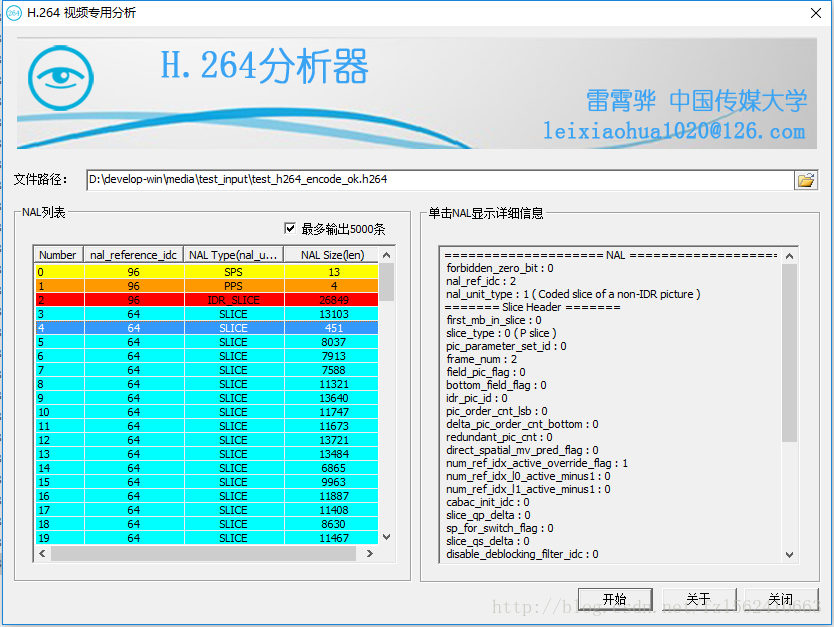Click the H.264 app icon in title bar

13,13
